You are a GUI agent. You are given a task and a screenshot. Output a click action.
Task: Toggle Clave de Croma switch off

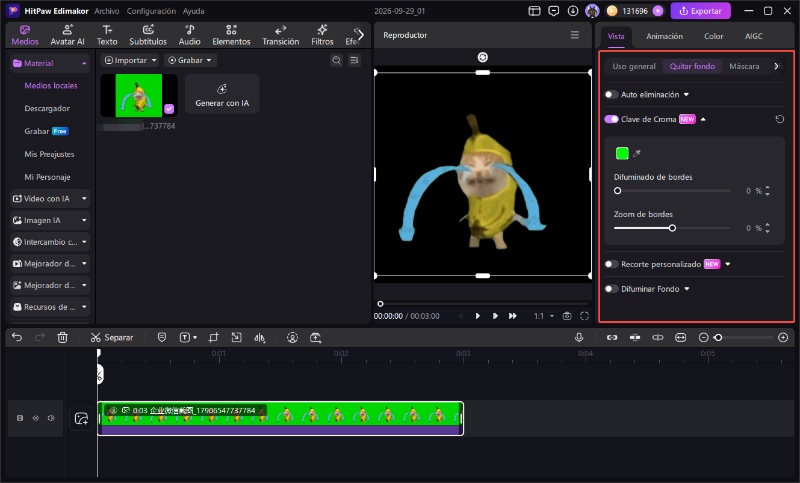click(611, 119)
